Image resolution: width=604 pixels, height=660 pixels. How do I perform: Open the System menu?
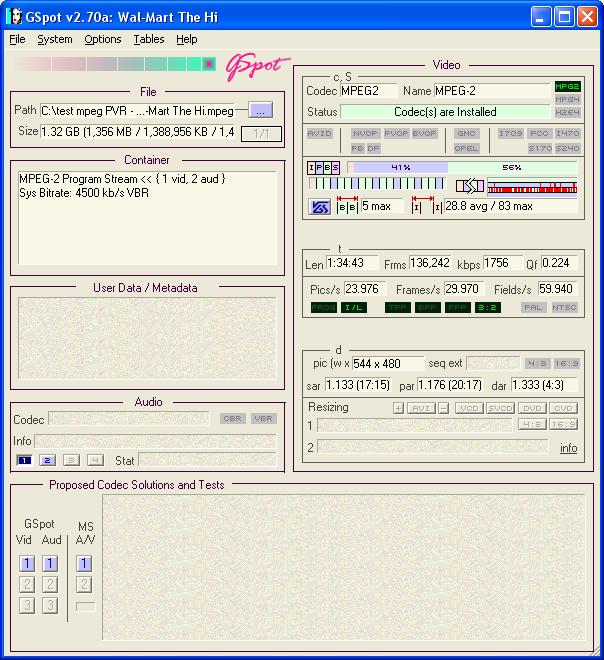(55, 39)
